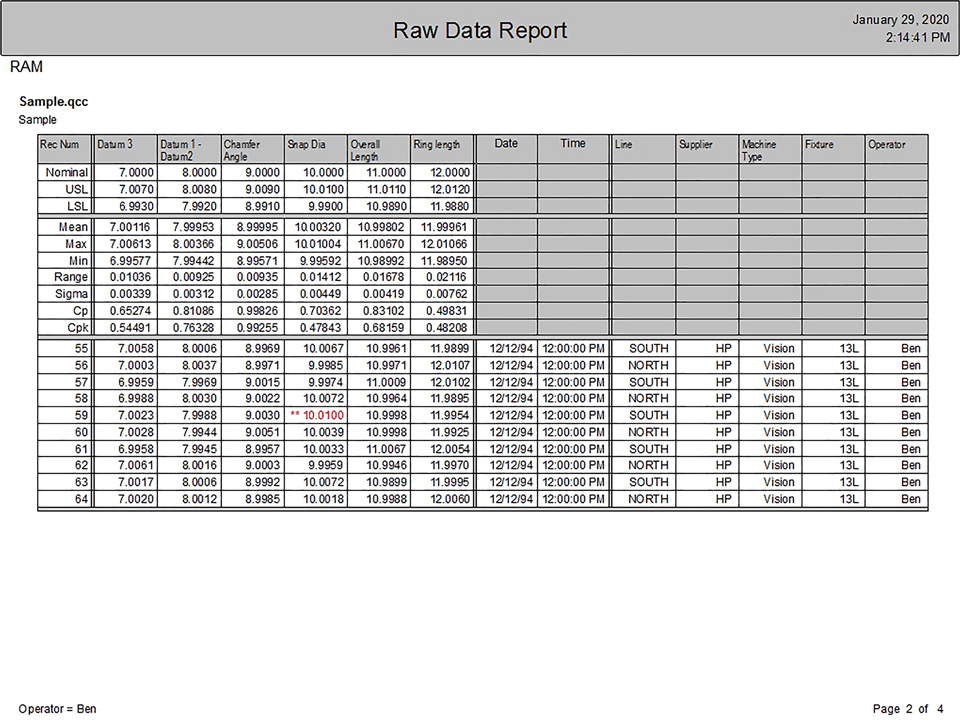
Task: Click the Snap Dia column header
Action: pos(305,144)
